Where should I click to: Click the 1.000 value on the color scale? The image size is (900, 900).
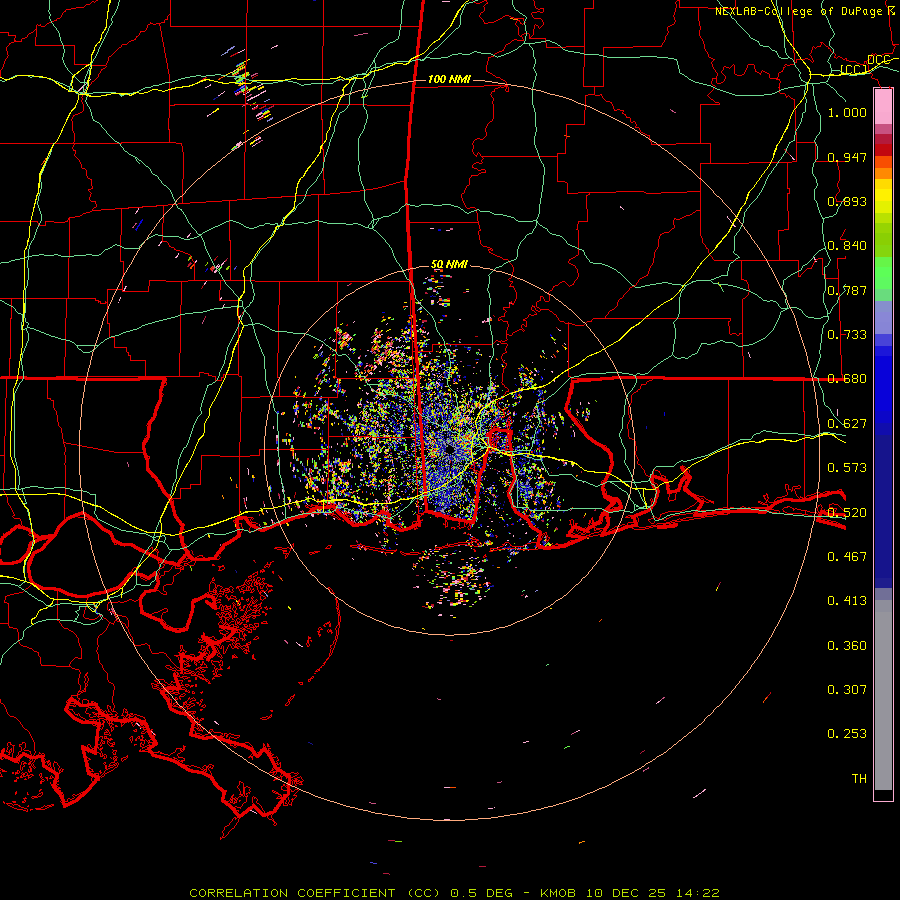(847, 112)
